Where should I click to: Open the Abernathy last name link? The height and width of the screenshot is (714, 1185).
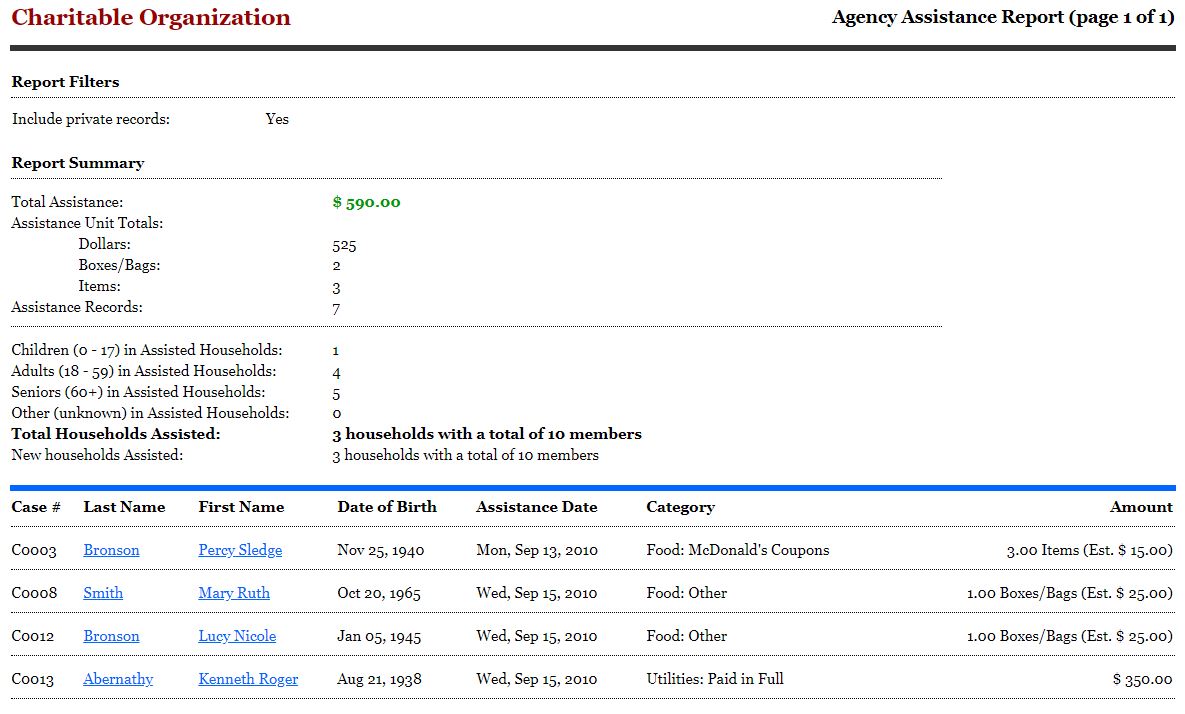(x=118, y=679)
